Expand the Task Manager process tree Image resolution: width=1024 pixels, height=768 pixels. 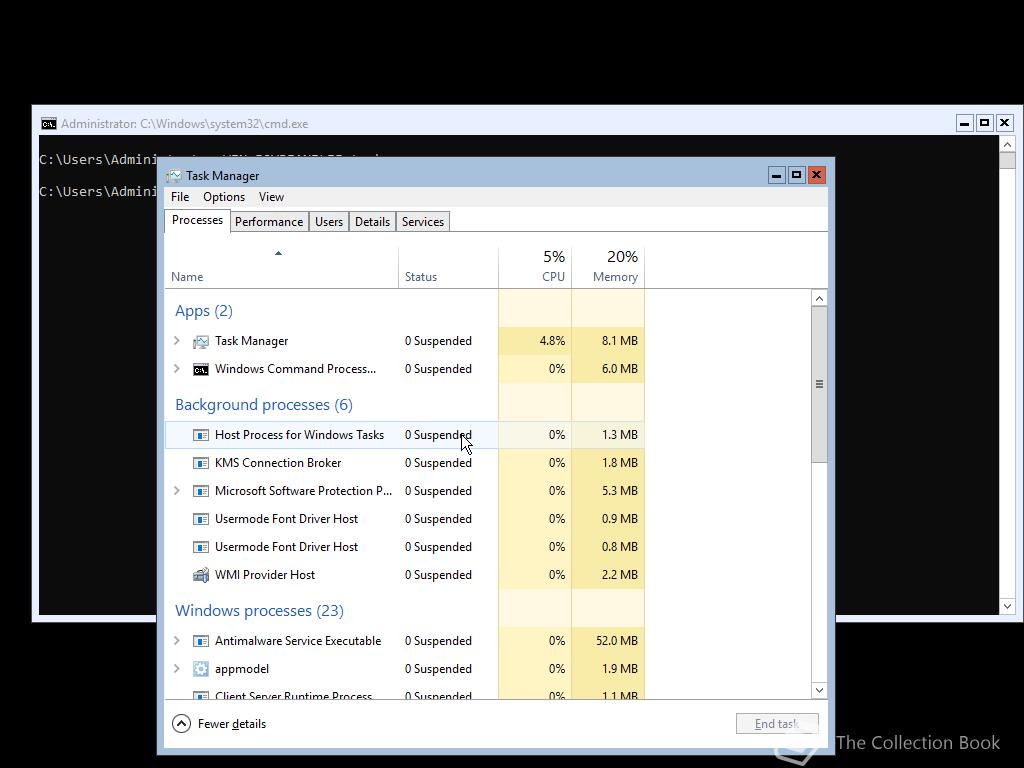click(x=177, y=340)
